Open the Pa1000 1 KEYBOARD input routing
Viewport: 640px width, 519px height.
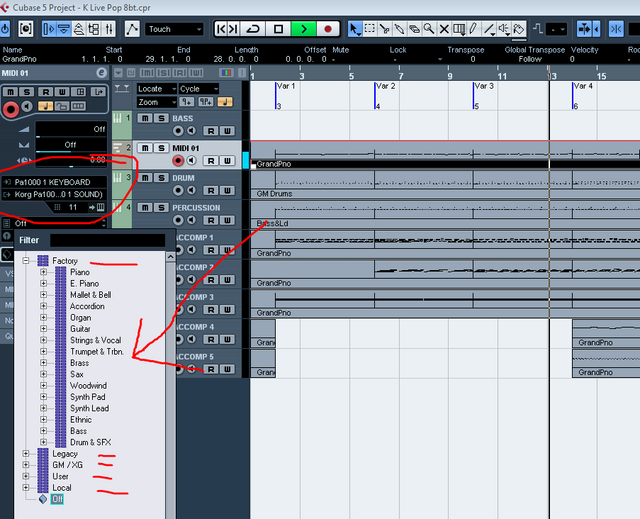(55, 182)
